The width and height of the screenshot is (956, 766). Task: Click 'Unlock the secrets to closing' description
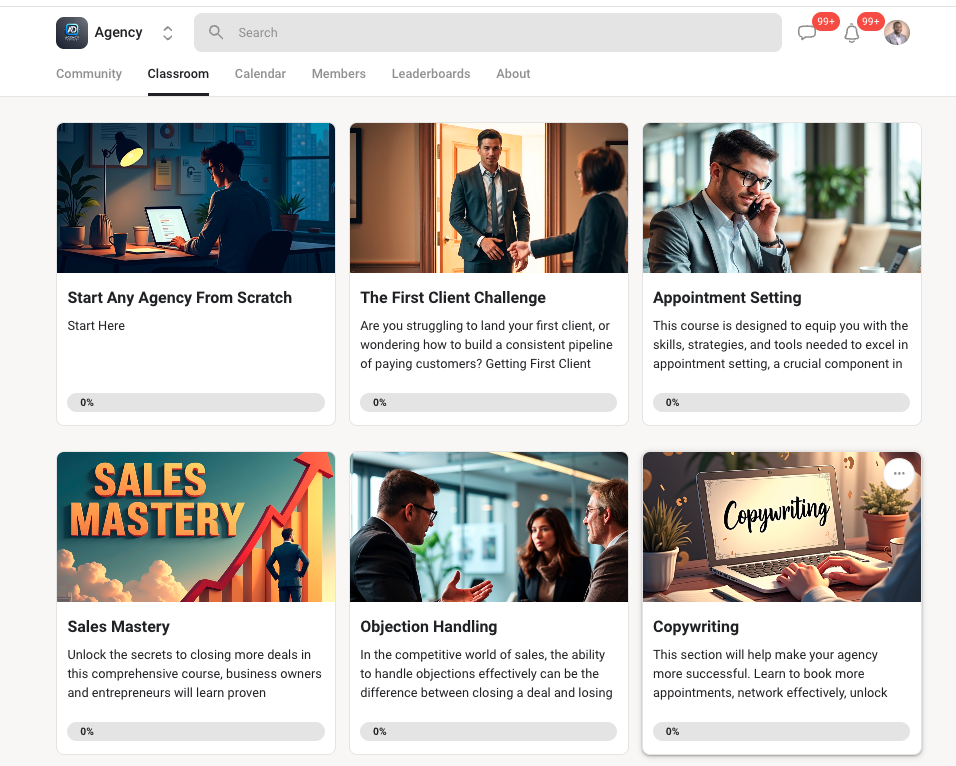pyautogui.click(x=194, y=673)
